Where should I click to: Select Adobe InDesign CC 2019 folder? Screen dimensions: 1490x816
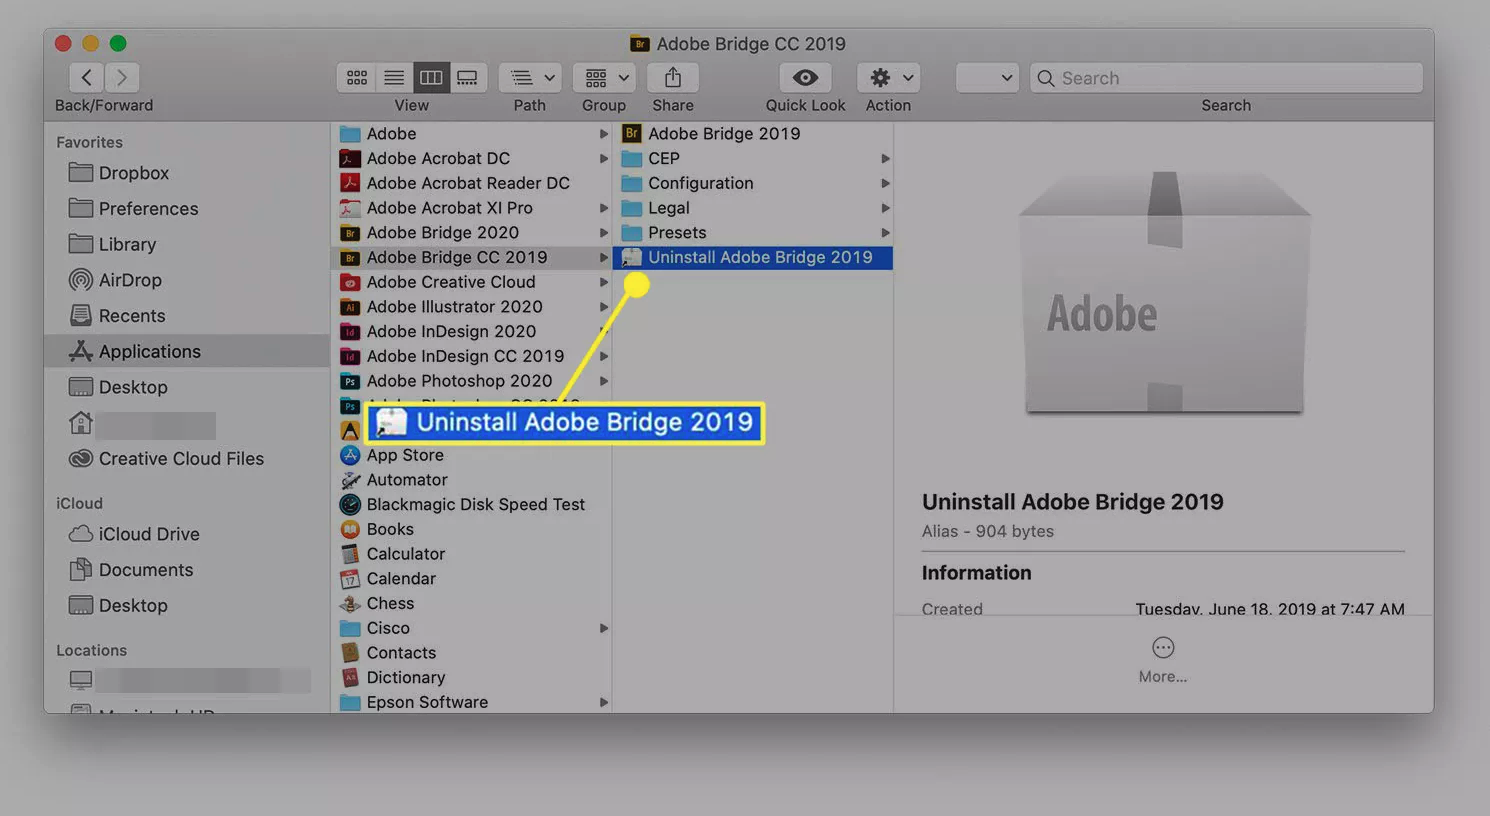[470, 356]
